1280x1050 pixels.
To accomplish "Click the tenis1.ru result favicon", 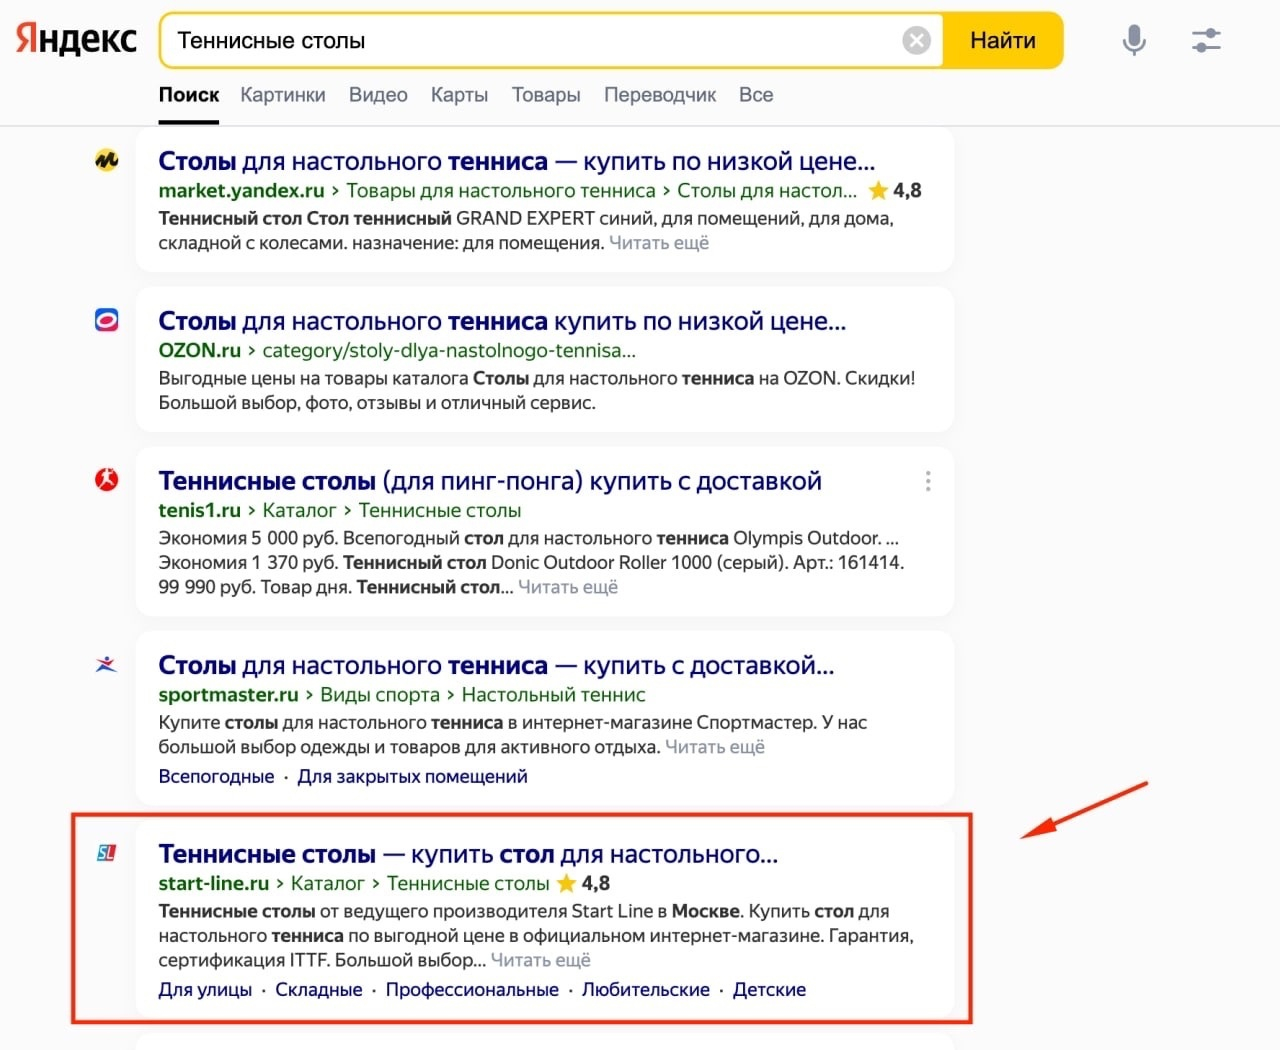I will coord(107,480).
